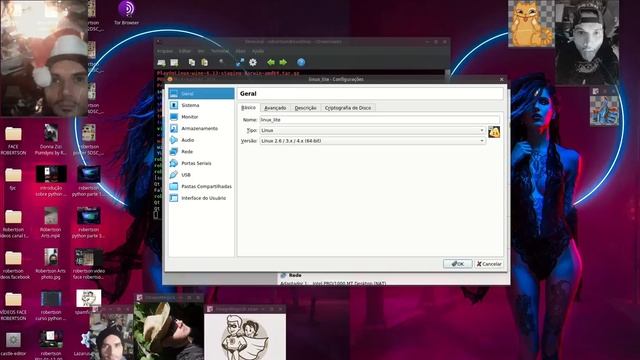The height and width of the screenshot is (360, 640).
Task: Click new window icon in terminal toolbar
Action: 174,62
